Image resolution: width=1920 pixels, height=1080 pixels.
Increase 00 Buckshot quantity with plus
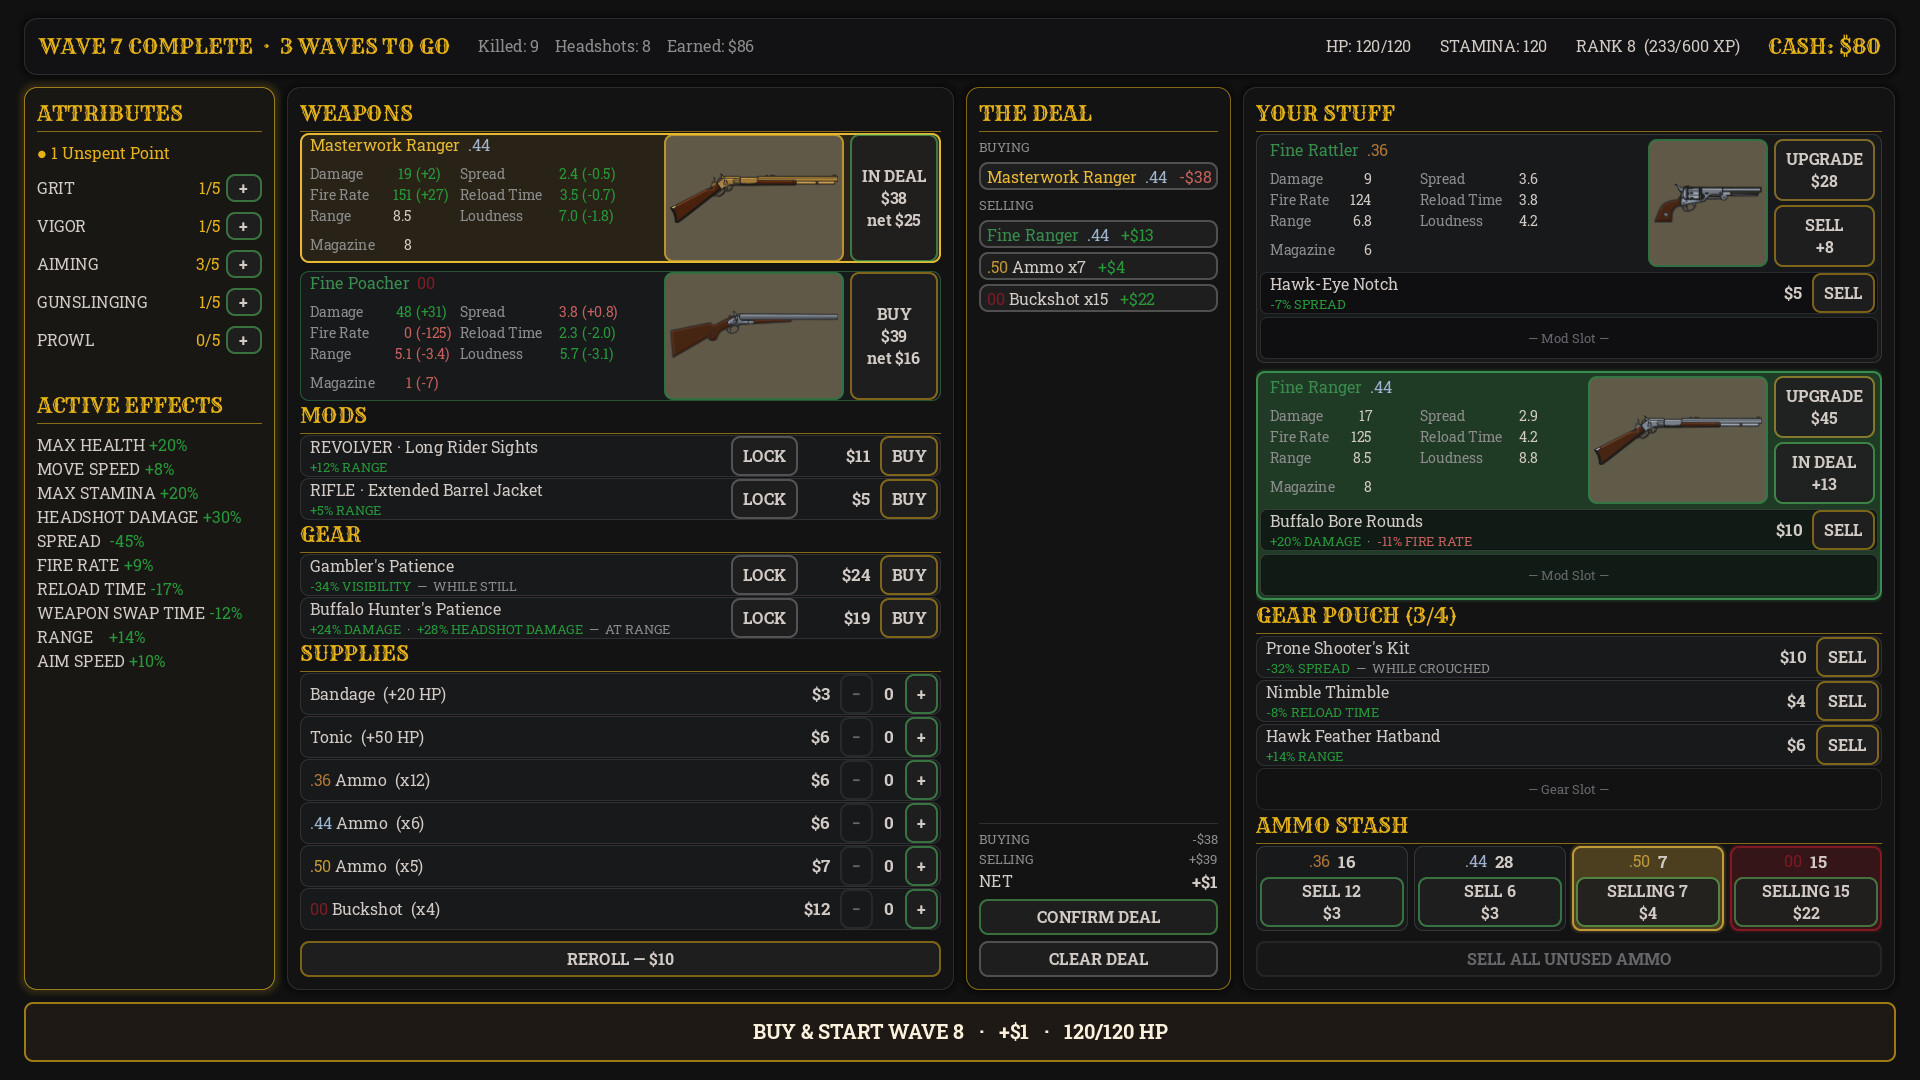pos(921,909)
